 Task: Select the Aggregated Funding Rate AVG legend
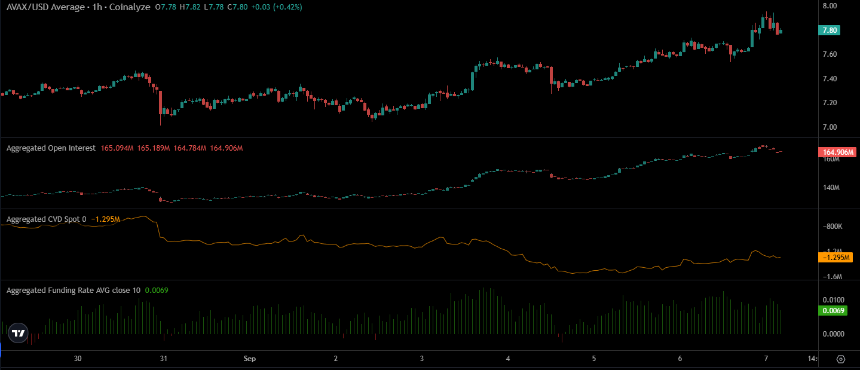click(x=73, y=290)
